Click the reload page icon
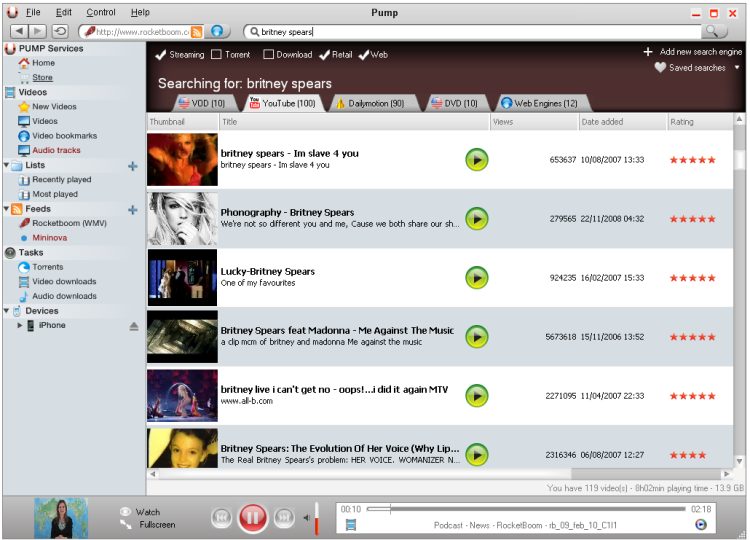750x540 pixels. click(60, 32)
